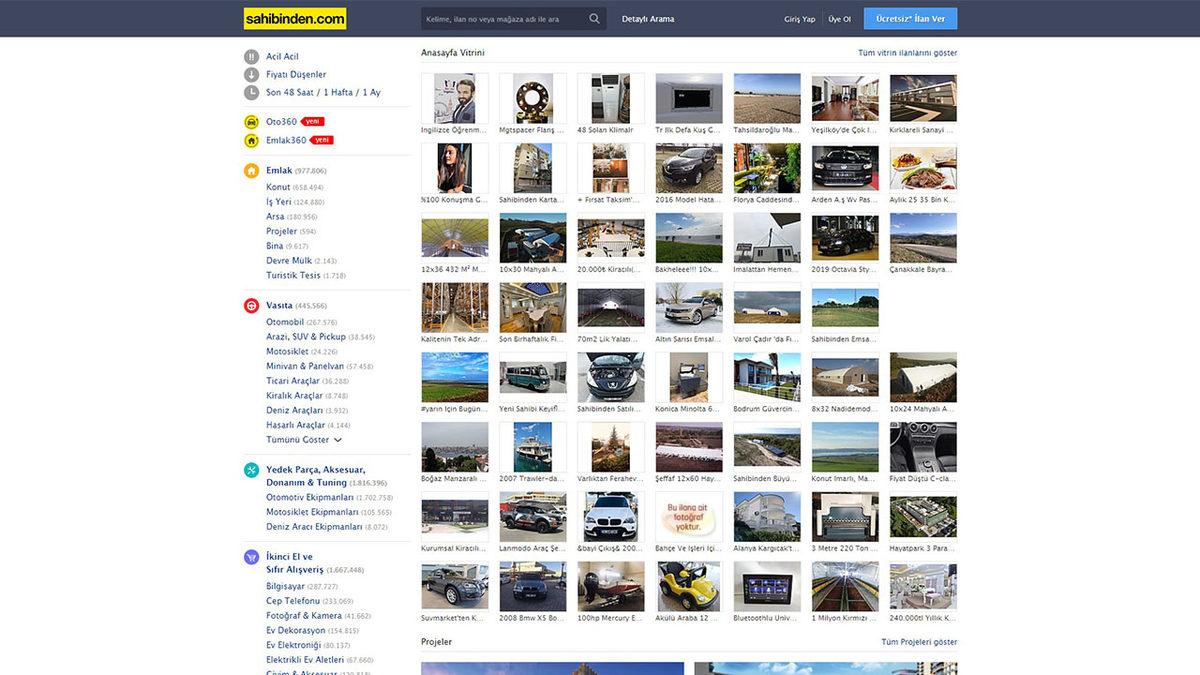Click the clock icon for recent listings
This screenshot has width=1200, height=675.
[251, 93]
